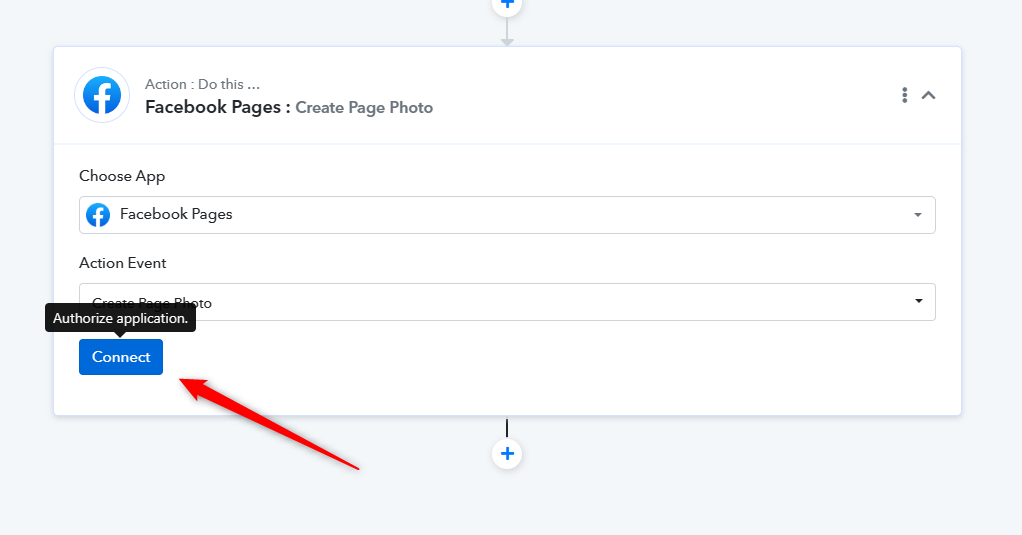
Task: Click the Facebook Pages title in the header
Action: pyautogui.click(x=217, y=107)
